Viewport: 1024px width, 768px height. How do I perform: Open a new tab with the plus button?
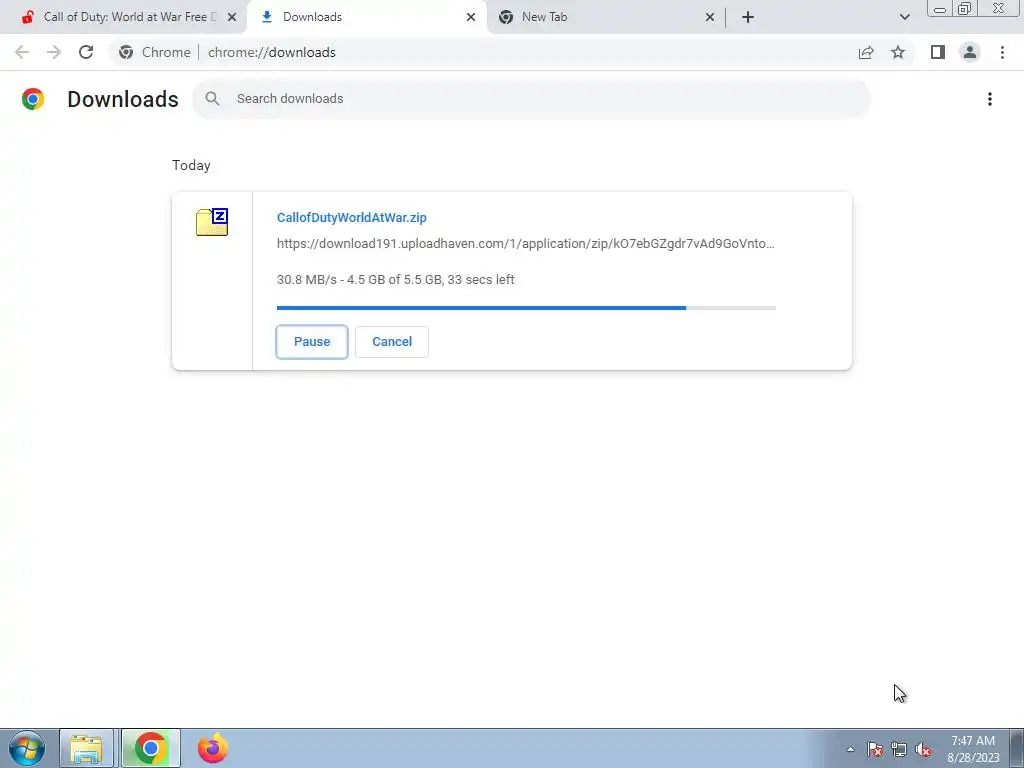tap(748, 17)
